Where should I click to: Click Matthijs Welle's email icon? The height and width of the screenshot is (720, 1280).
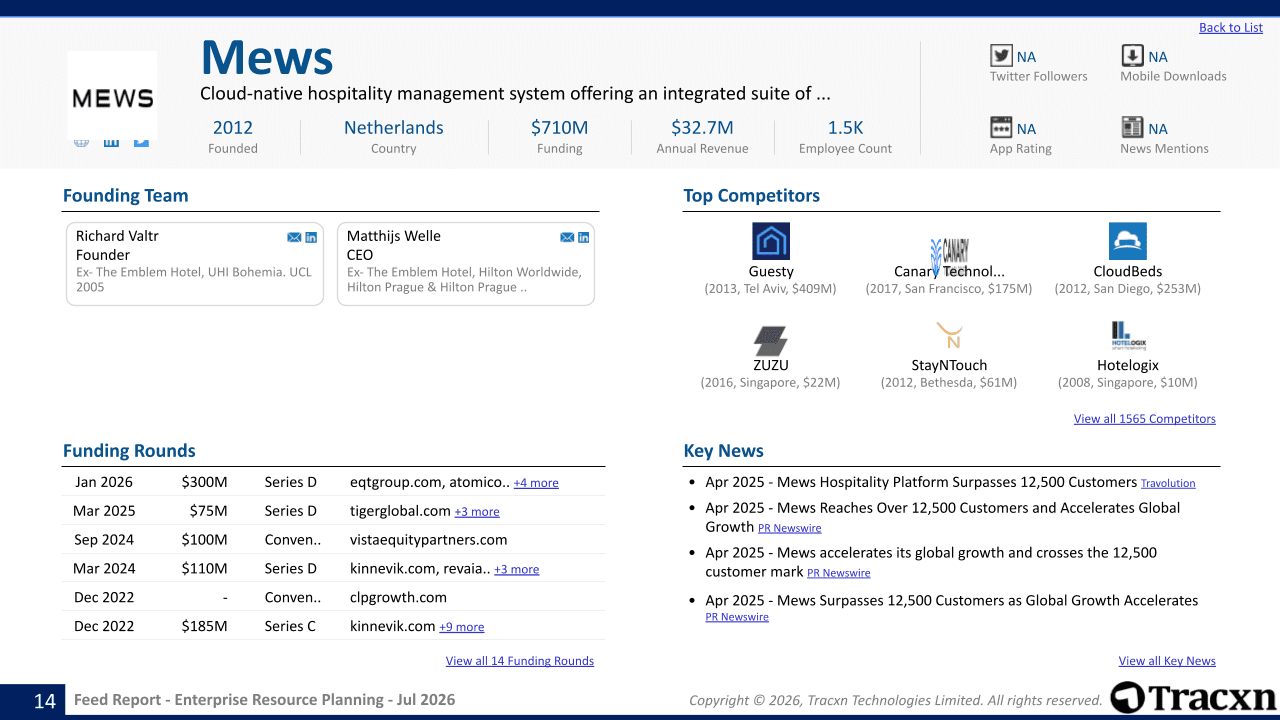(x=567, y=237)
